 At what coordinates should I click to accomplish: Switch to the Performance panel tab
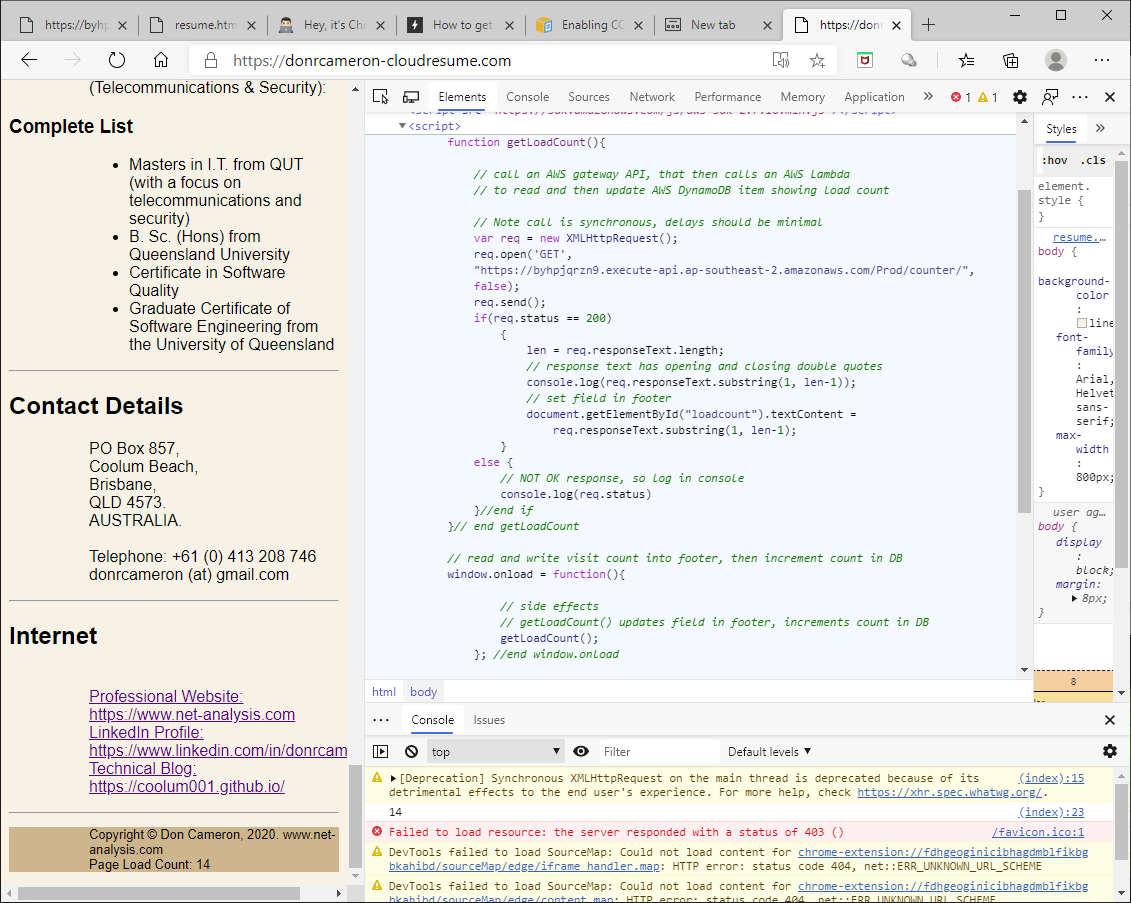click(x=727, y=97)
